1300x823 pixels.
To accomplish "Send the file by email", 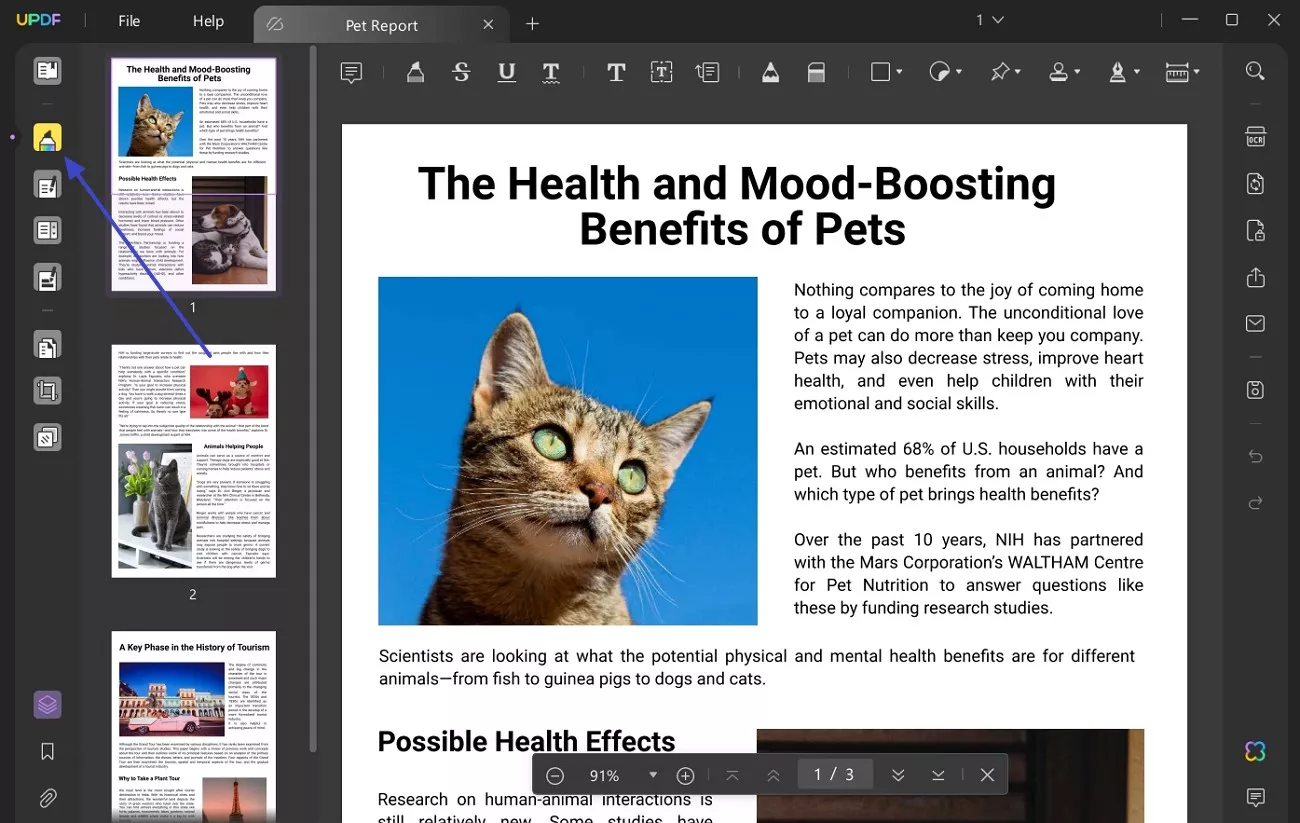I will pos(1255,323).
